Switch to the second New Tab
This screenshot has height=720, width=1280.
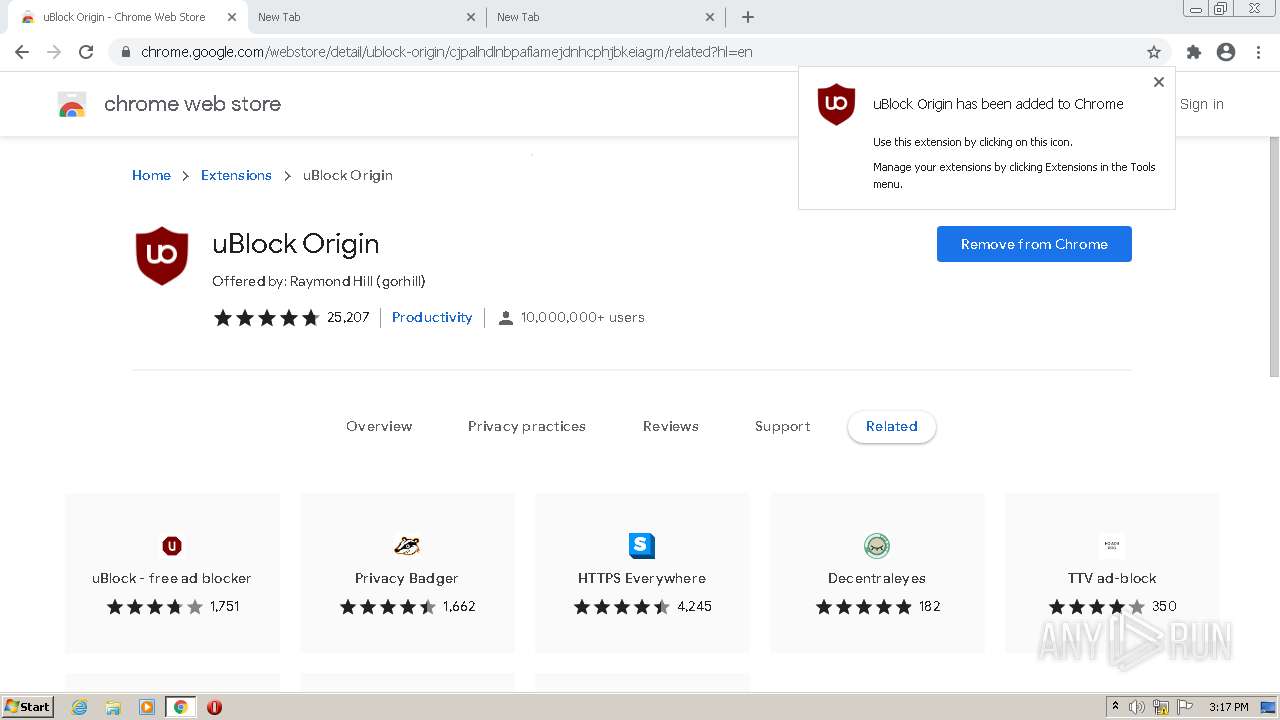click(x=366, y=17)
